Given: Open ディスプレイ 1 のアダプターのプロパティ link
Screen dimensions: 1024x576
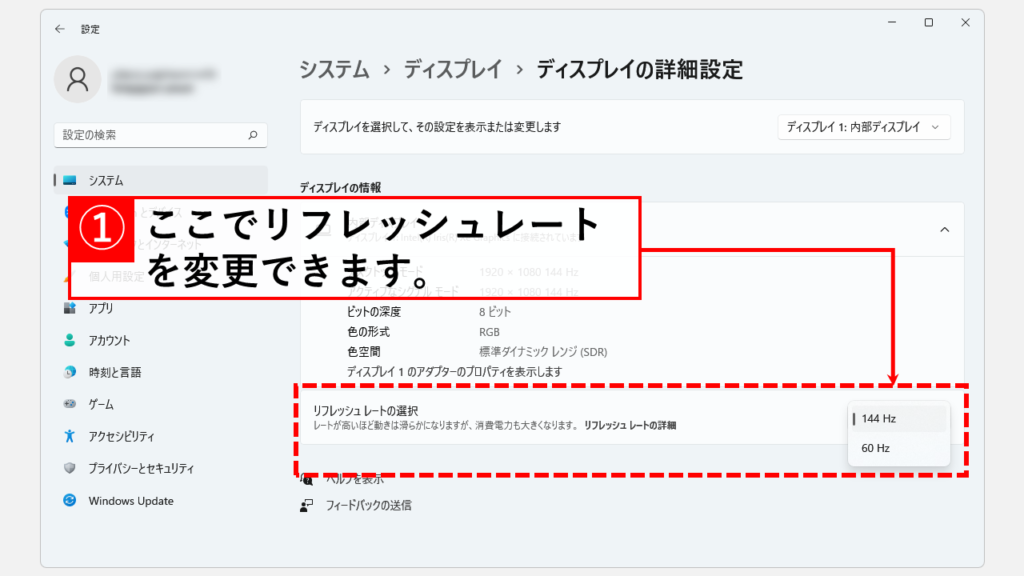Looking at the screenshot, I should point(454,371).
